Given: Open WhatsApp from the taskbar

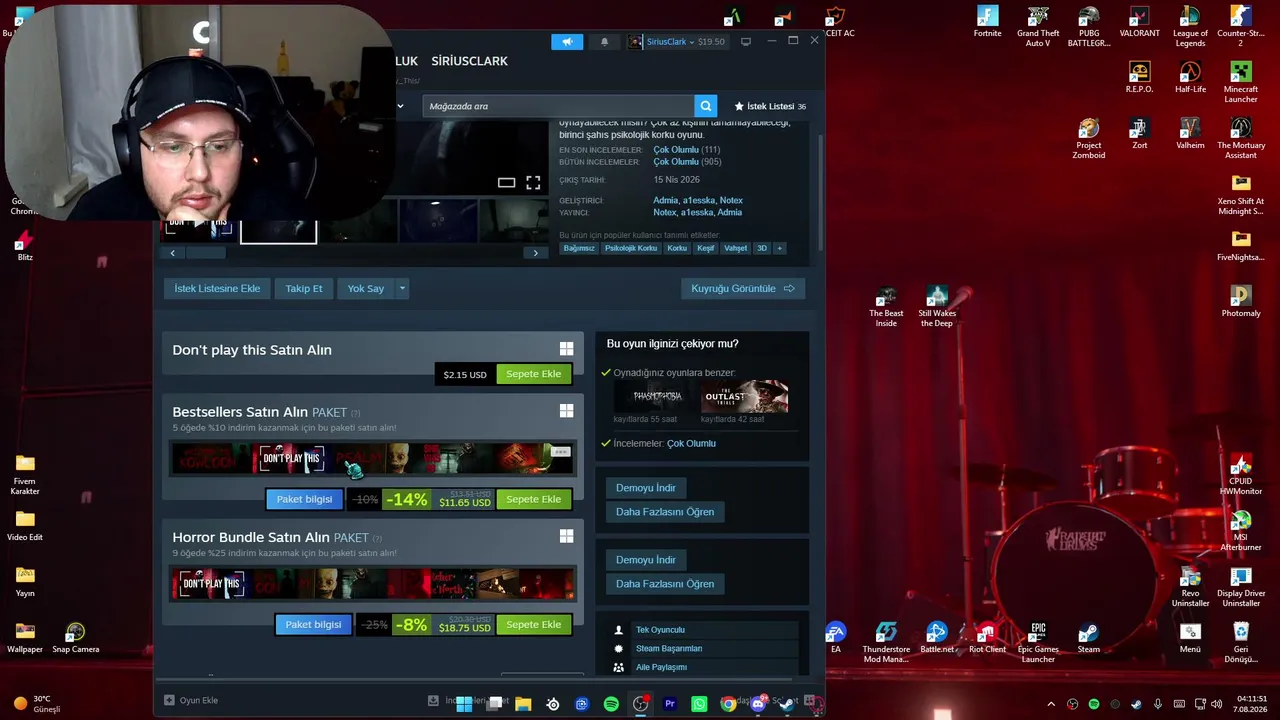Looking at the screenshot, I should (699, 704).
